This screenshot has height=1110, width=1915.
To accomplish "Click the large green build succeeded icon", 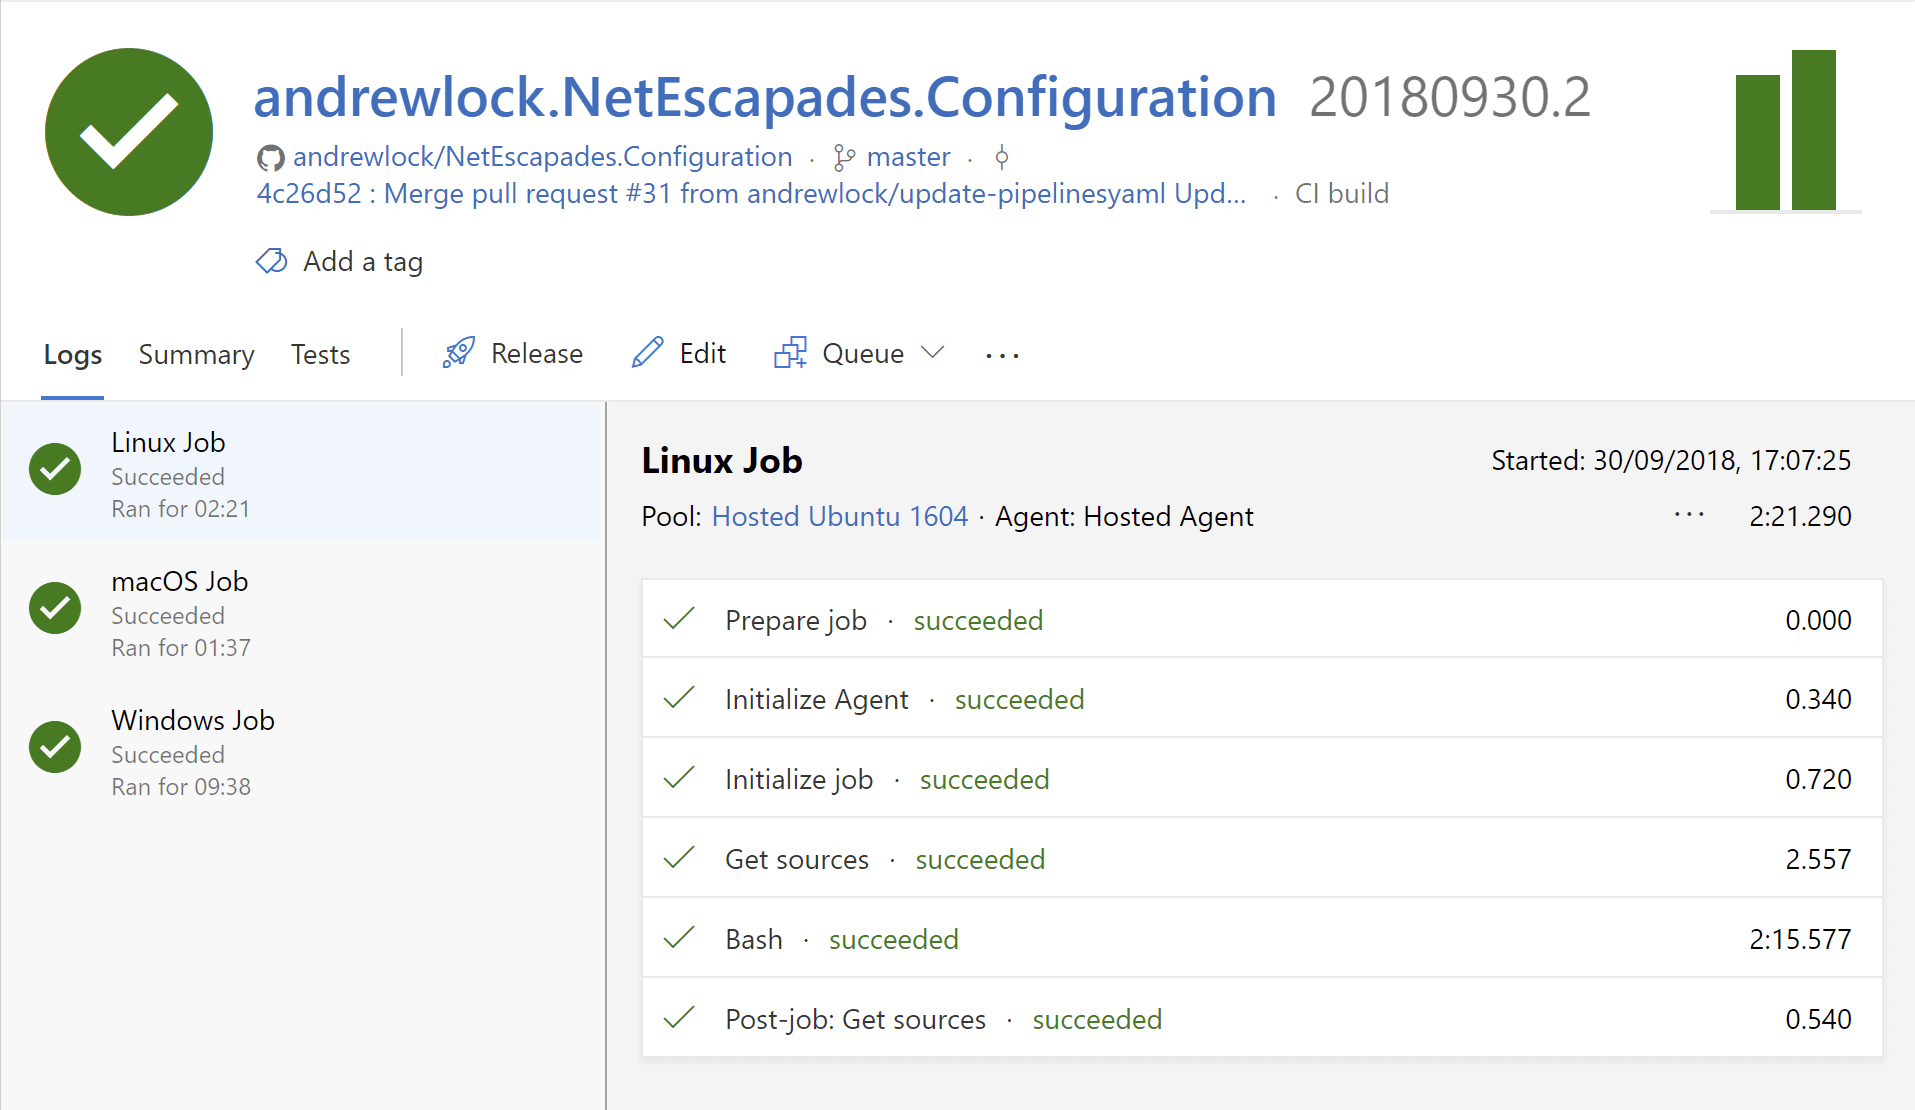I will (129, 132).
